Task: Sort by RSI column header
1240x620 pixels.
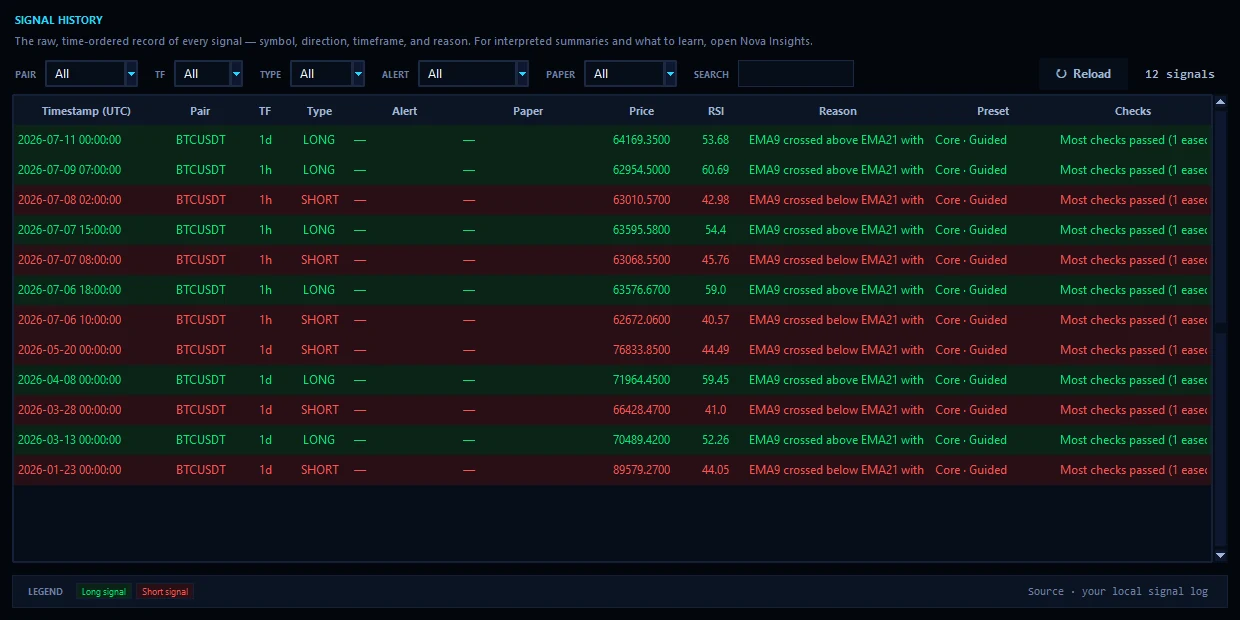Action: pyautogui.click(x=716, y=111)
